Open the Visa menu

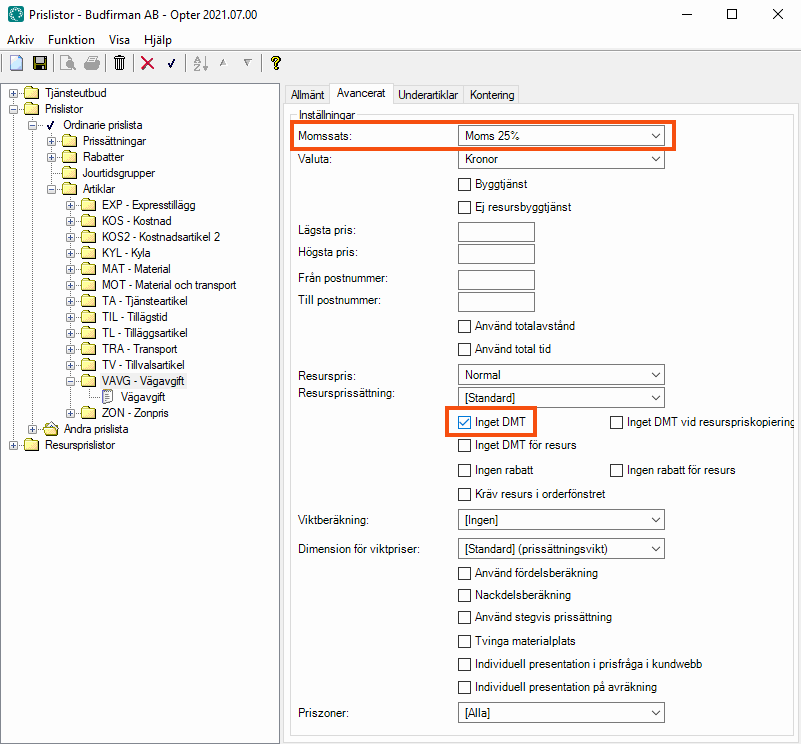point(119,40)
